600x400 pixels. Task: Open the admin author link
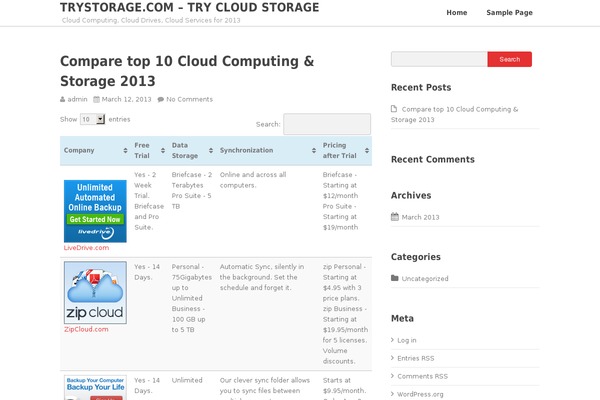[77, 99]
